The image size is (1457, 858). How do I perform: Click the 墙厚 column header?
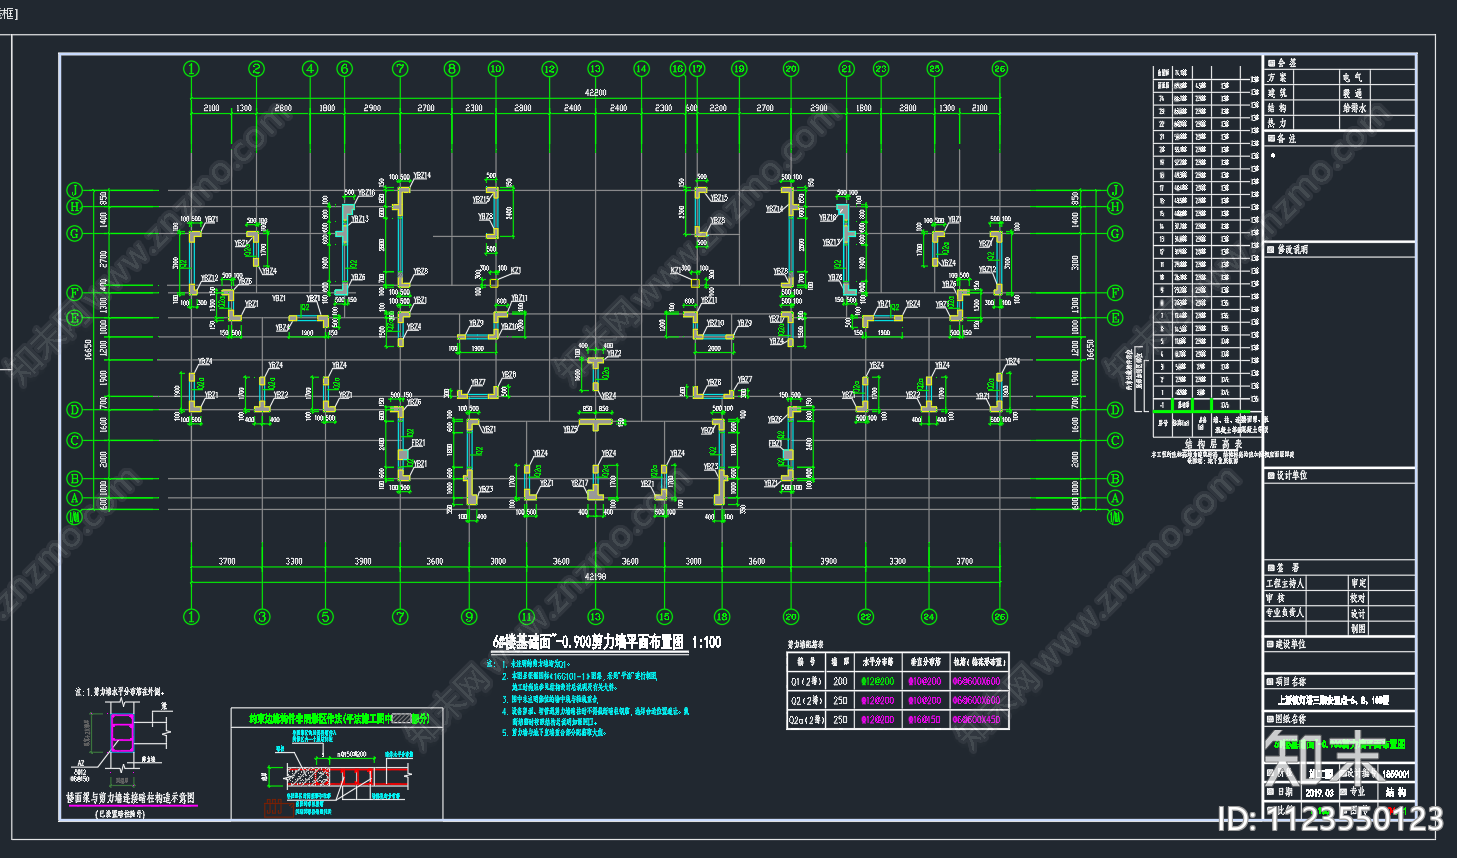840,661
